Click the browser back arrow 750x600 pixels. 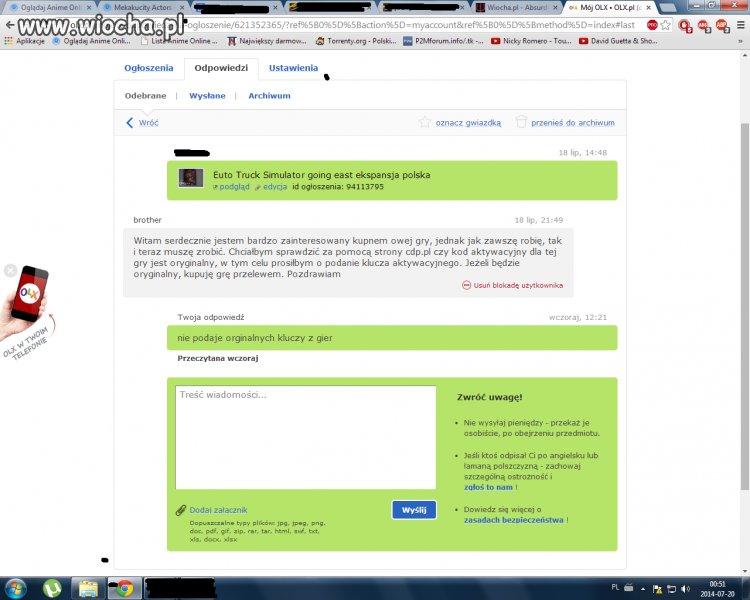(x=10, y=25)
